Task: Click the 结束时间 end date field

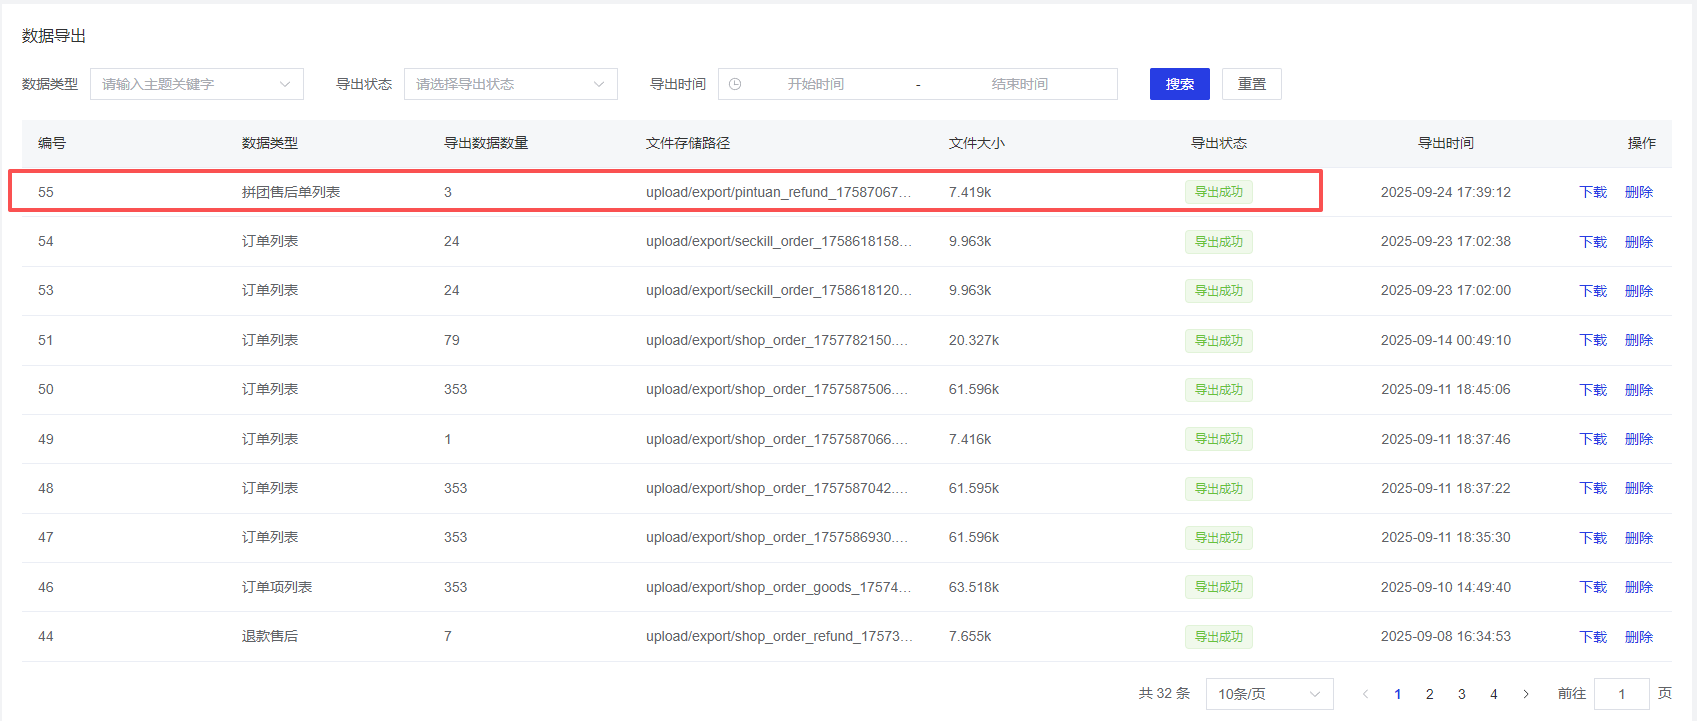Action: 1019,84
